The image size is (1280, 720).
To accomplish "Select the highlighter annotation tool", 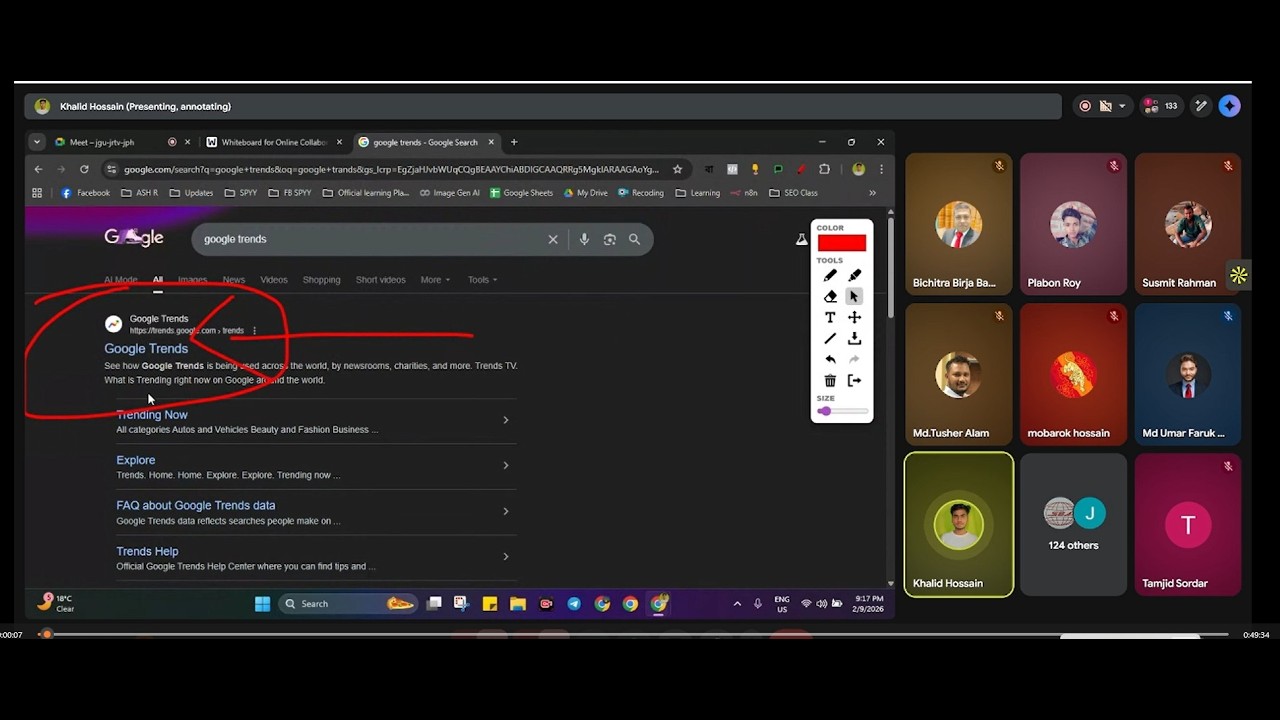I will coord(854,276).
